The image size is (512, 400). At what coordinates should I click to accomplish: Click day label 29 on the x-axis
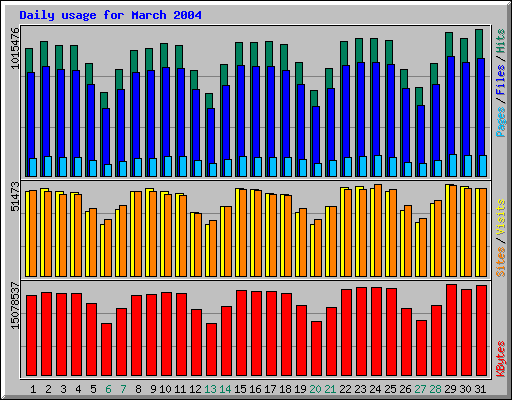[x=450, y=389]
